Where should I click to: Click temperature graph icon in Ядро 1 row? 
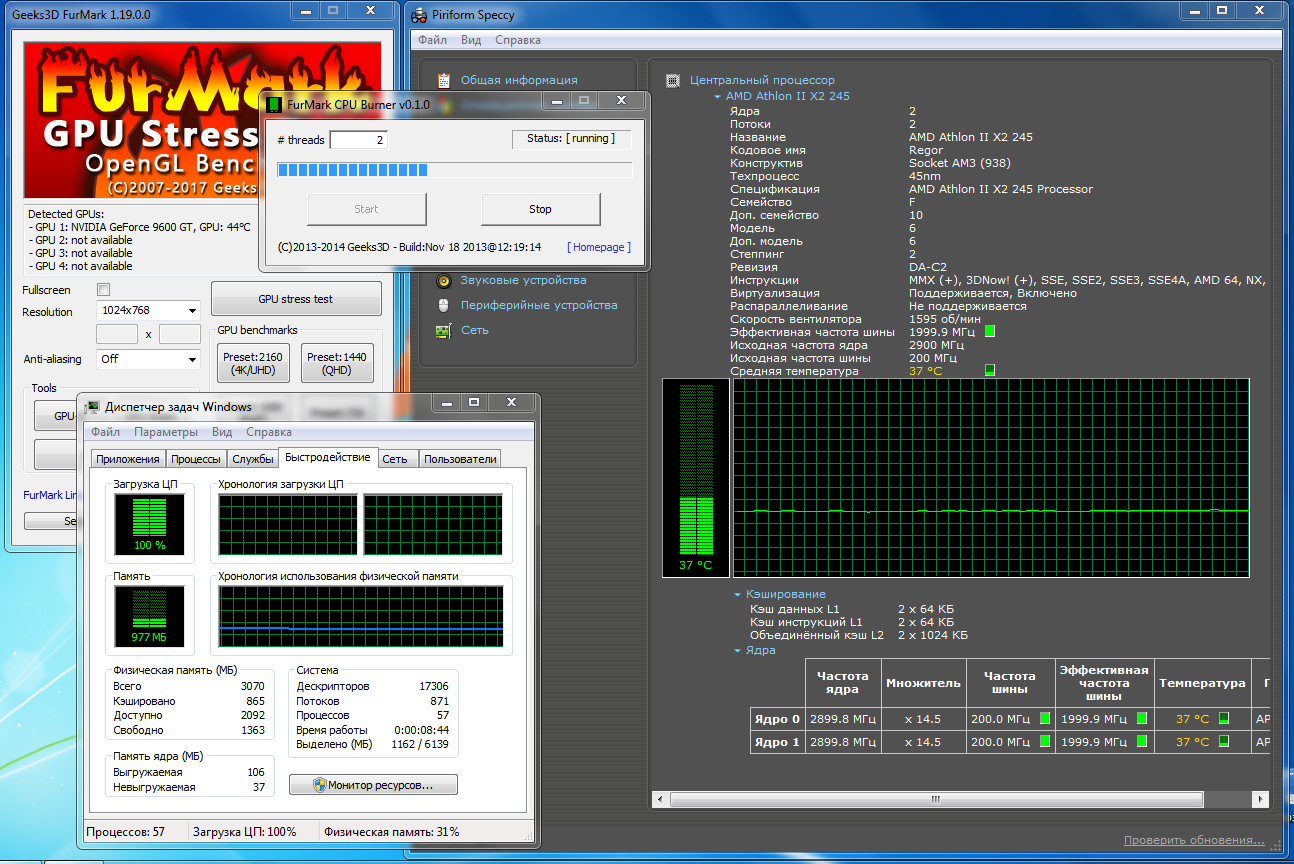(x=1224, y=742)
